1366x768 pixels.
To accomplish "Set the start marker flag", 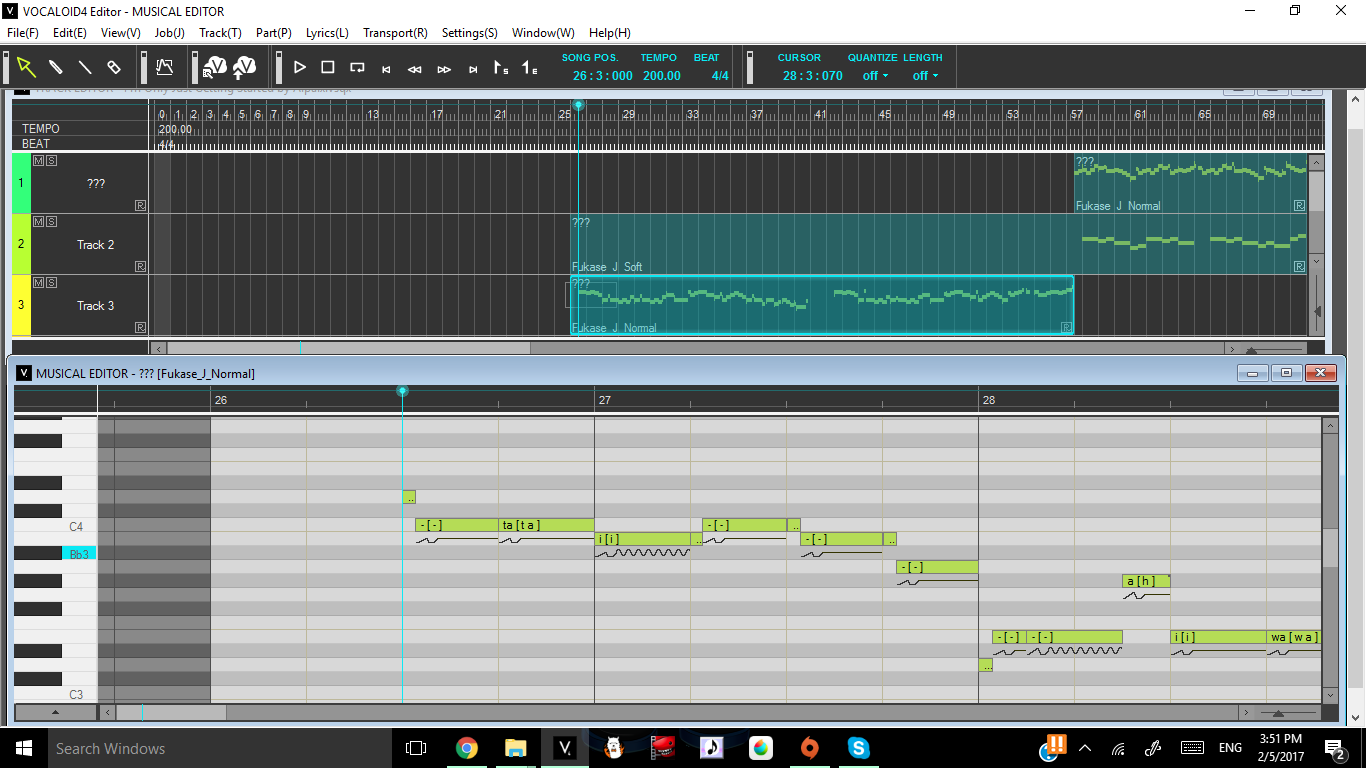I will (x=501, y=68).
